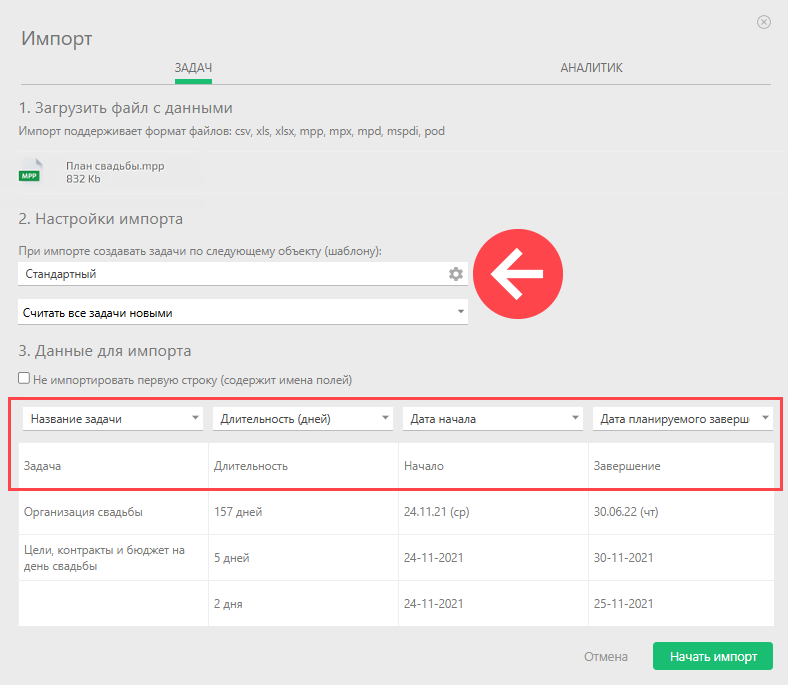
Task: Click the '832 Kb' file size text
Action: [x=83, y=179]
